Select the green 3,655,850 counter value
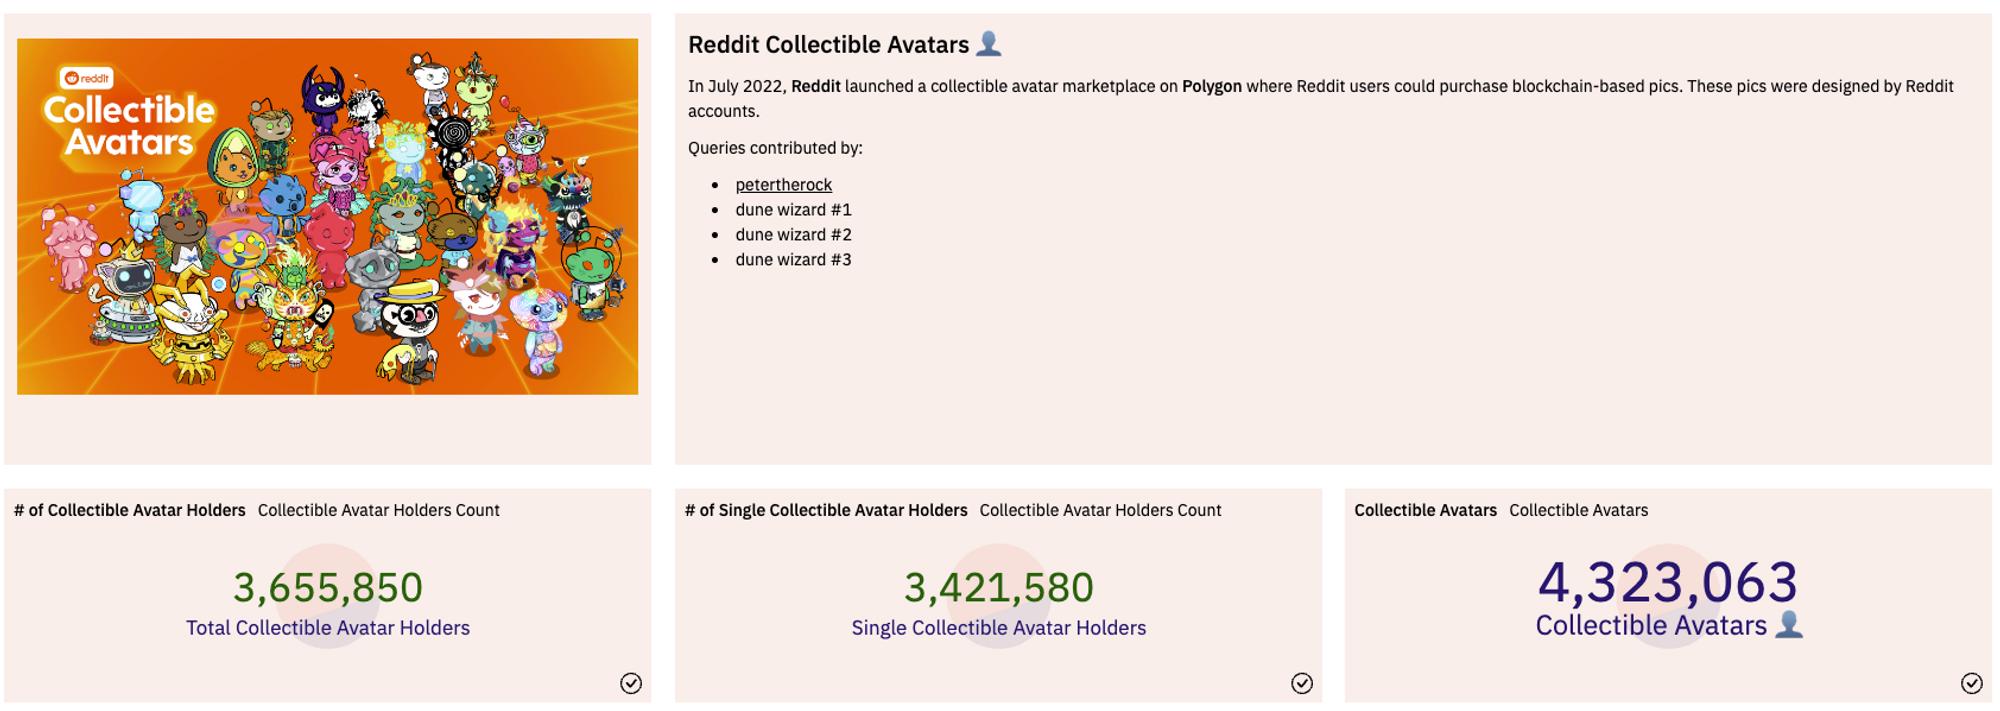 (328, 588)
